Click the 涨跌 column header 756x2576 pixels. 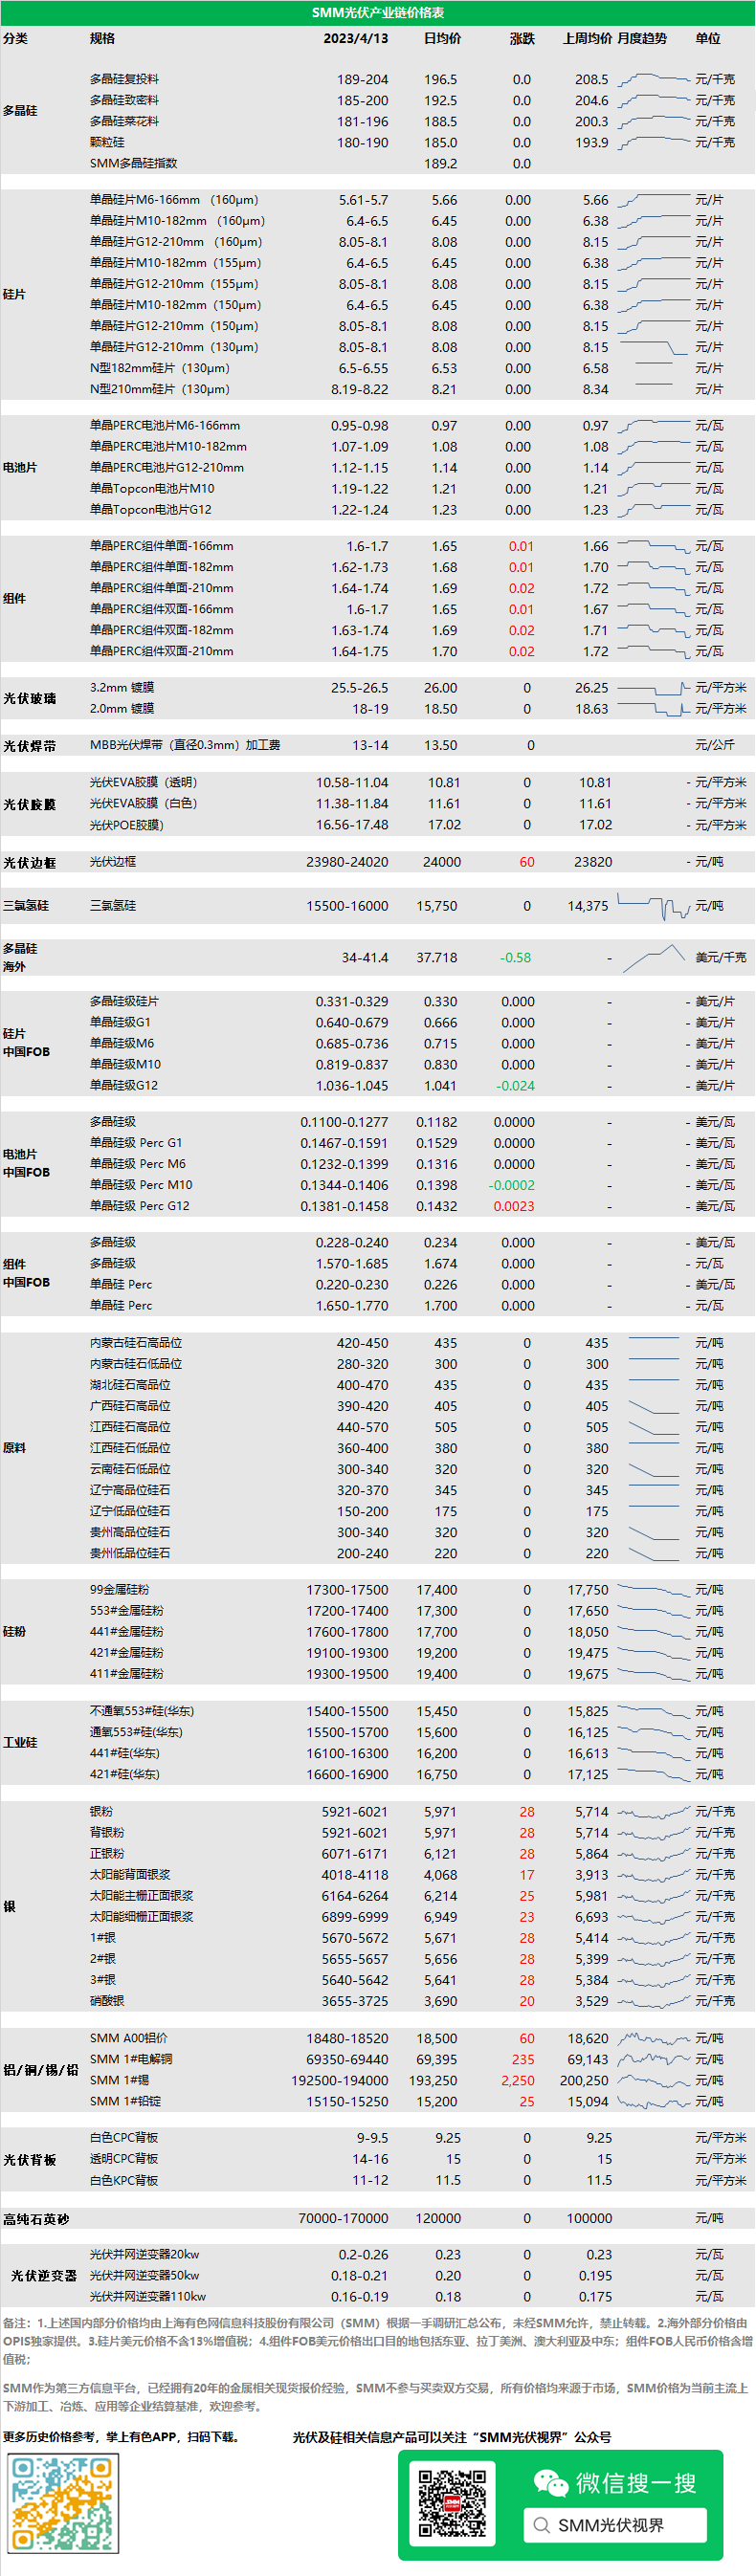click(x=522, y=39)
